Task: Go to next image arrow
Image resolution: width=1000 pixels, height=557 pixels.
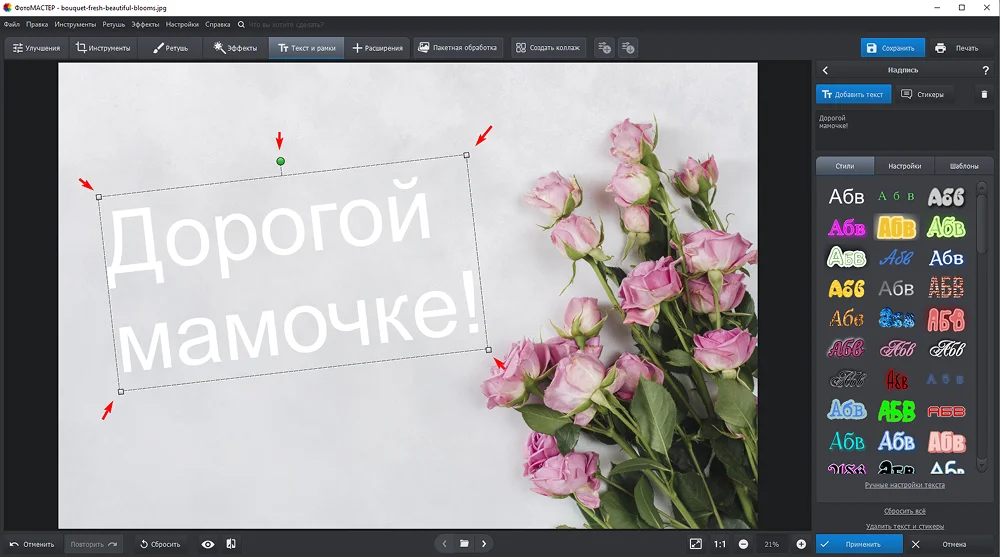Action: (x=484, y=544)
